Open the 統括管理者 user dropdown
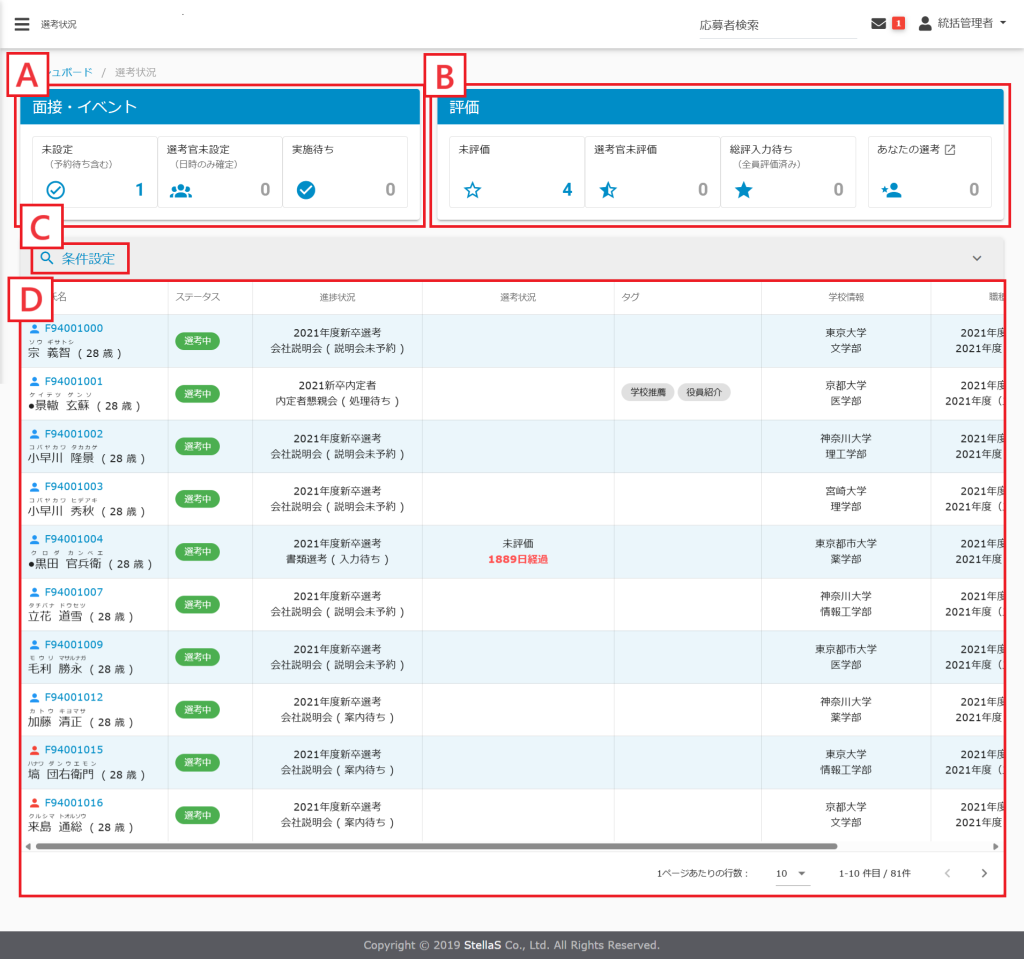Image resolution: width=1024 pixels, height=959 pixels. click(x=962, y=24)
